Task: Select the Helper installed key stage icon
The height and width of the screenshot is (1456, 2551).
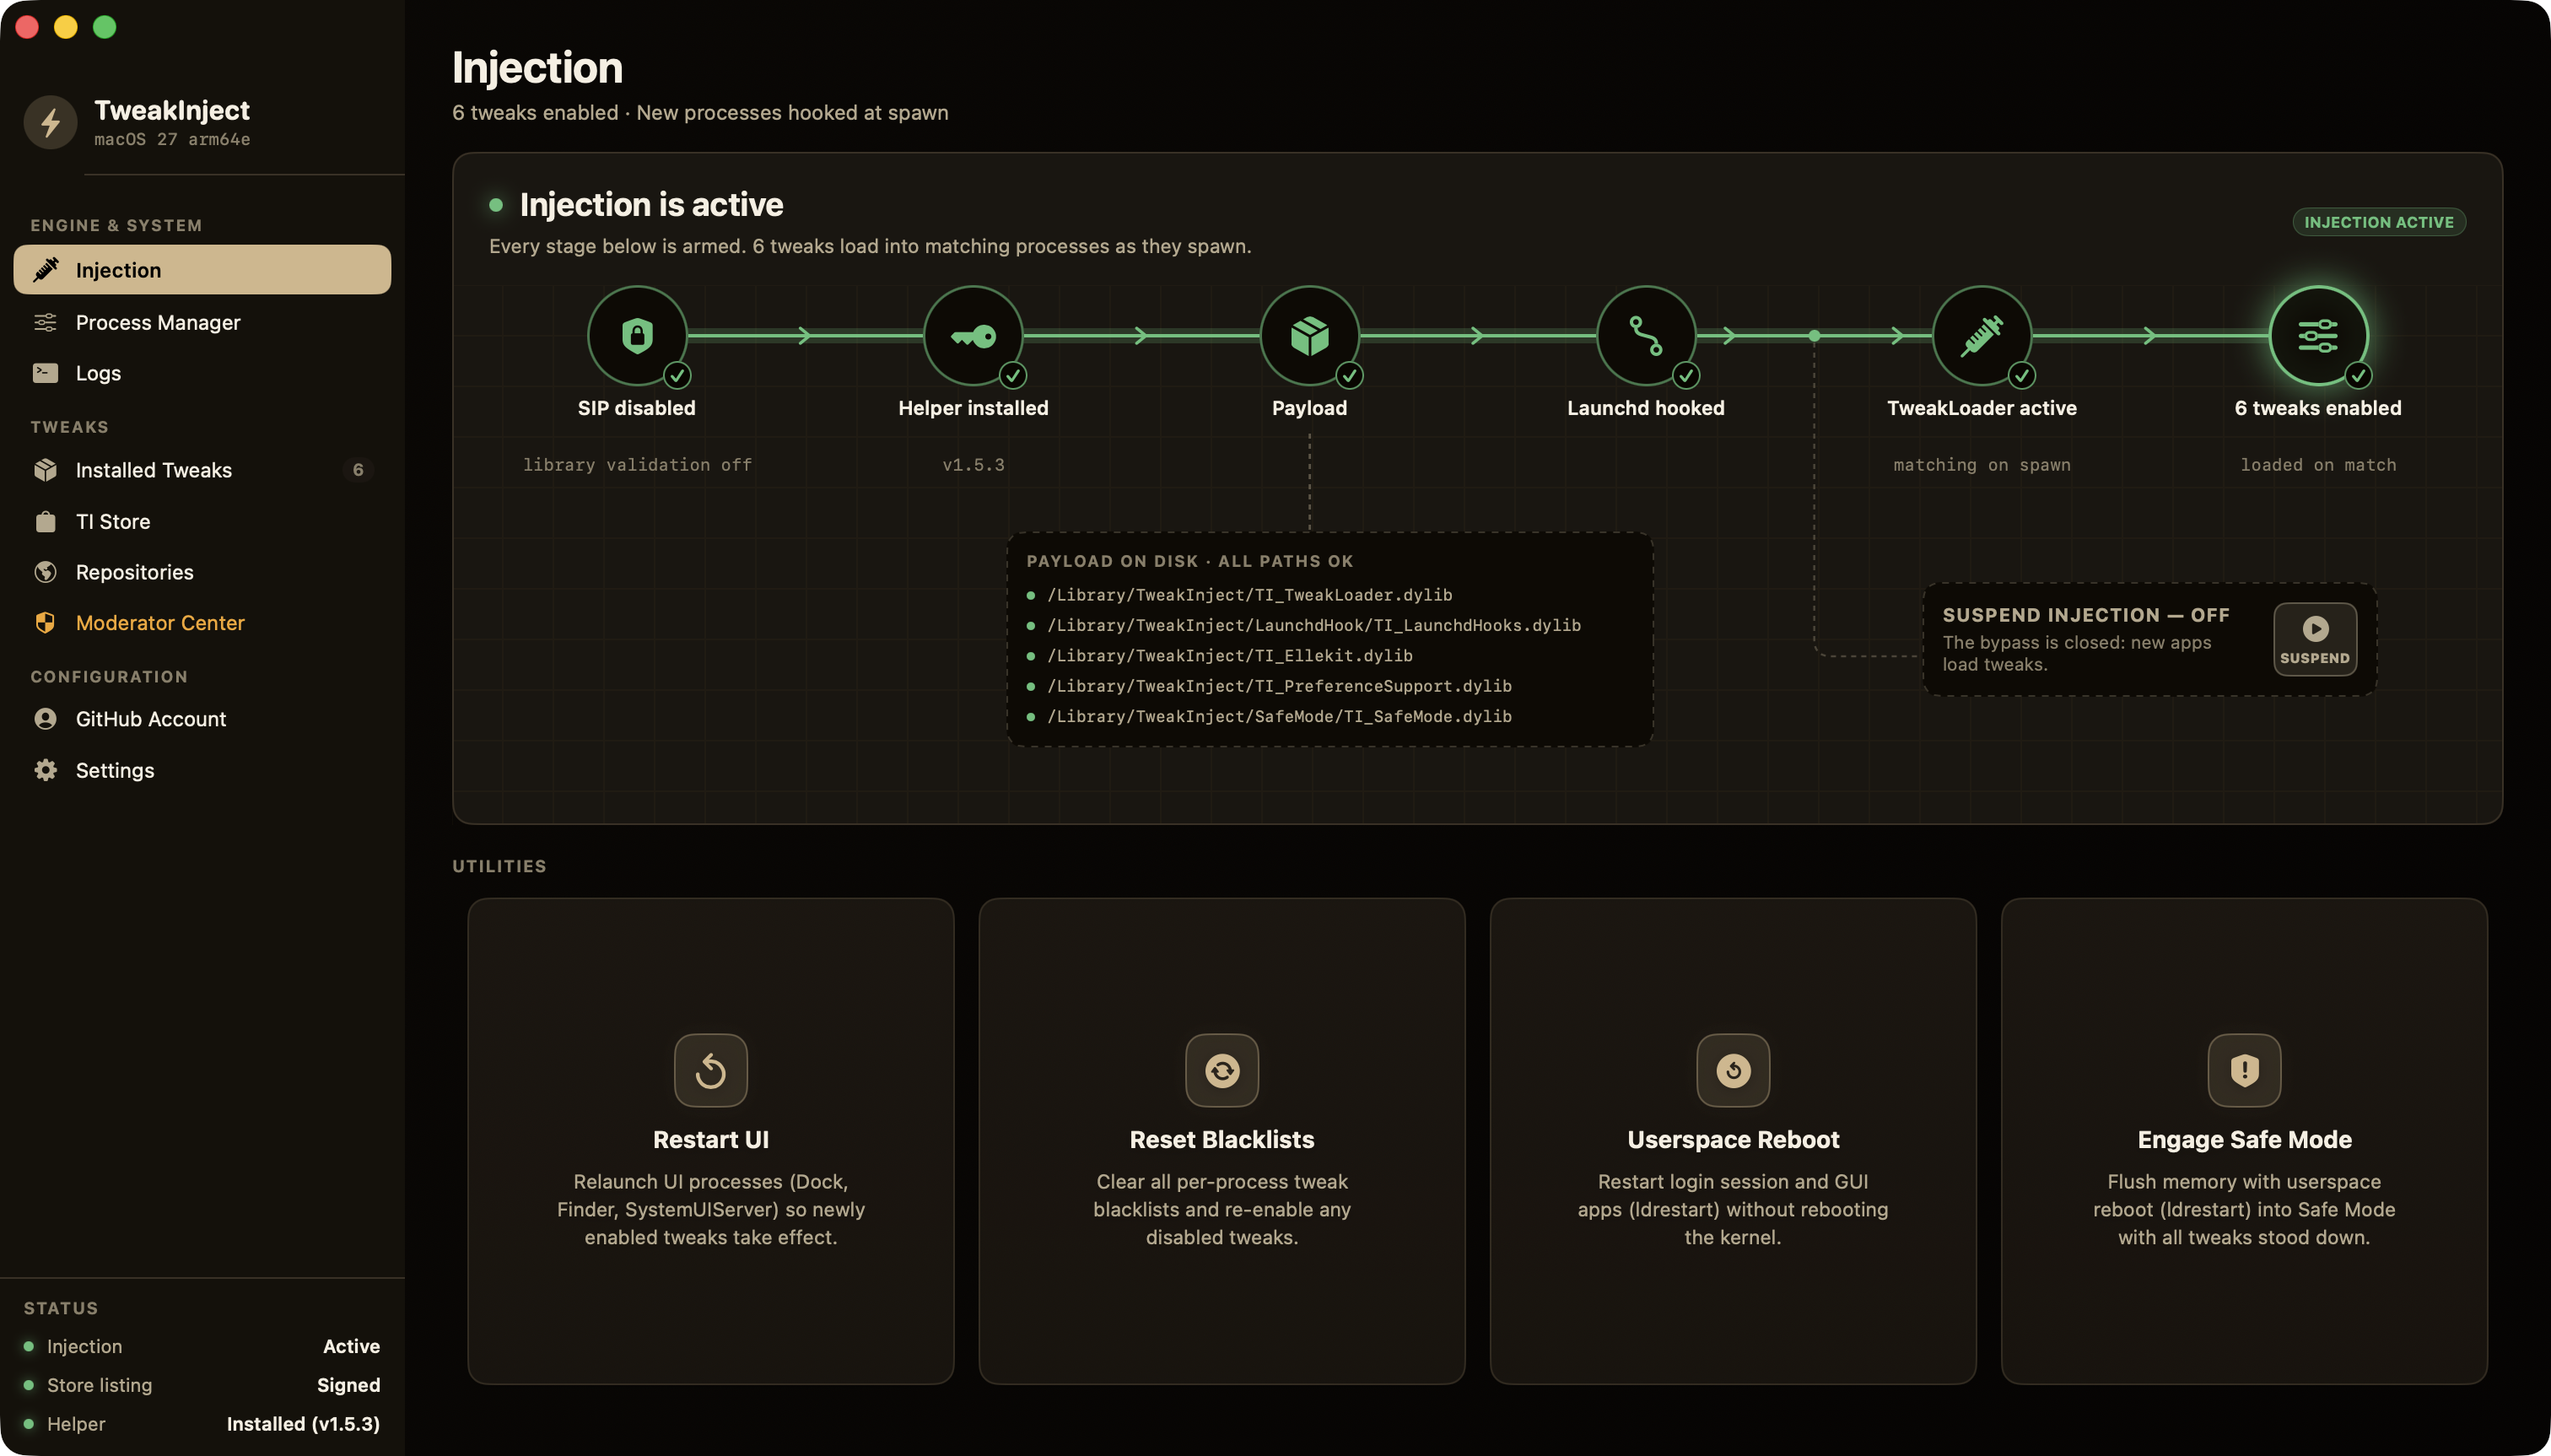Action: [973, 336]
